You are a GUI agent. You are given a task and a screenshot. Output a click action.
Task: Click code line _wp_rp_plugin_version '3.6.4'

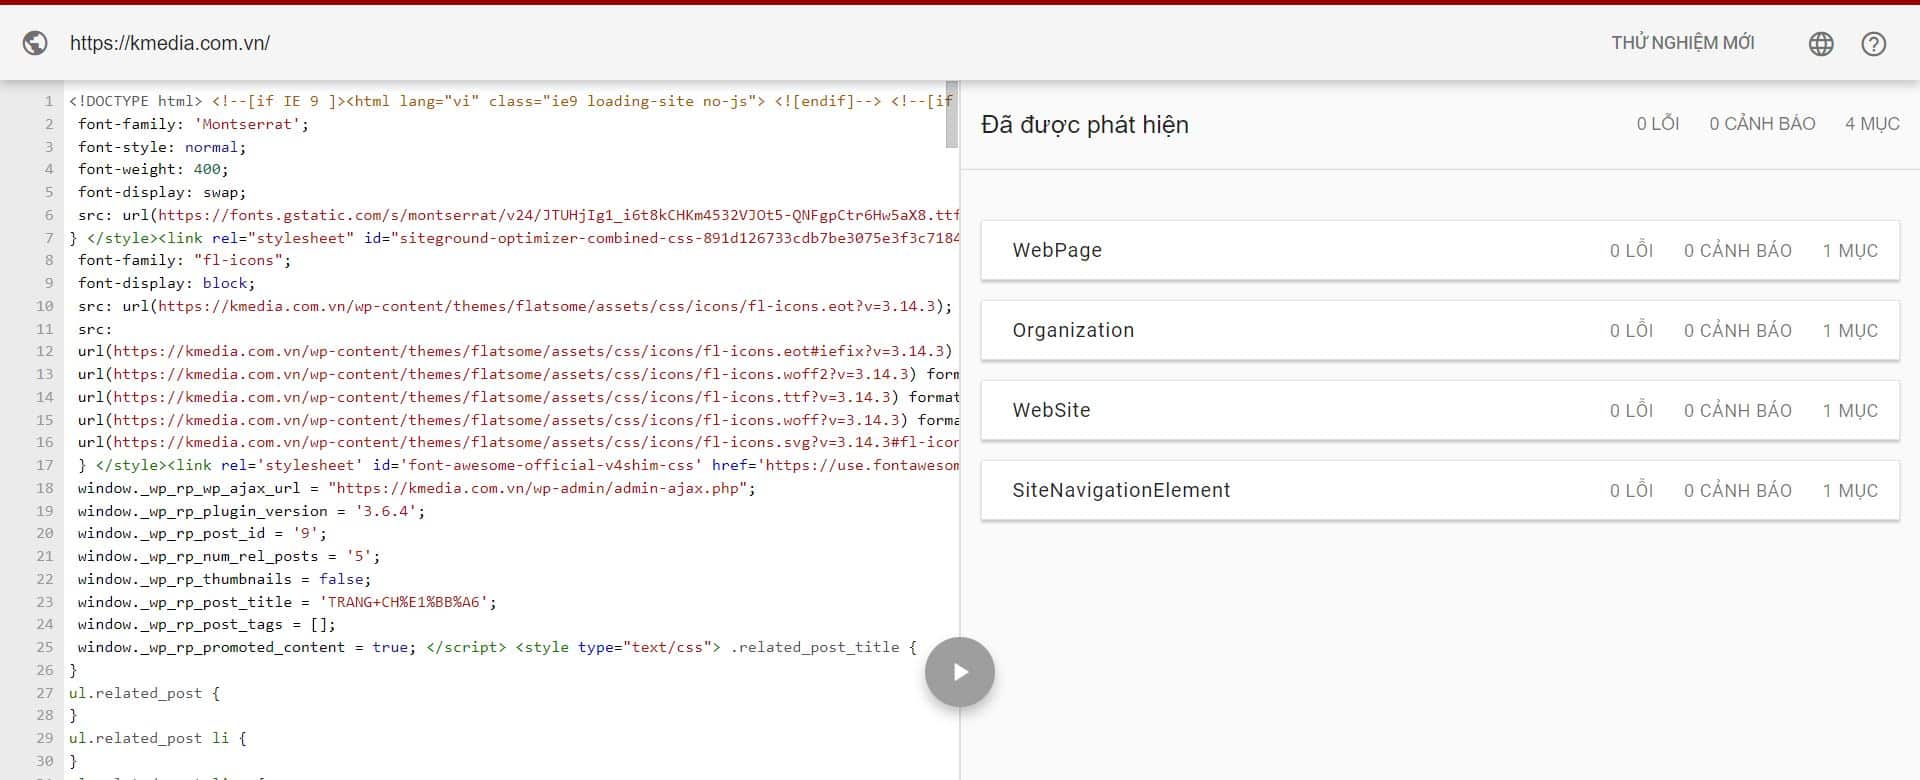point(252,511)
